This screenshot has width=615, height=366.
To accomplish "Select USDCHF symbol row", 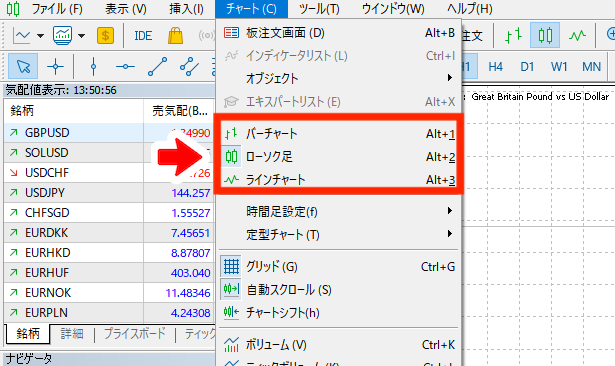I will [x=109, y=173].
